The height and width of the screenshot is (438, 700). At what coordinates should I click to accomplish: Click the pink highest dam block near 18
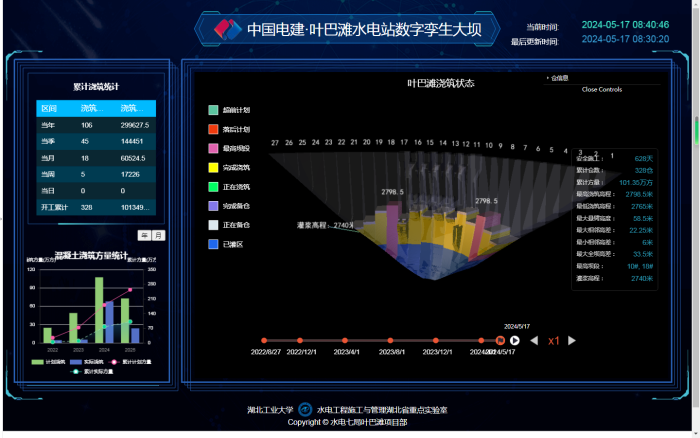pyautogui.click(x=393, y=230)
